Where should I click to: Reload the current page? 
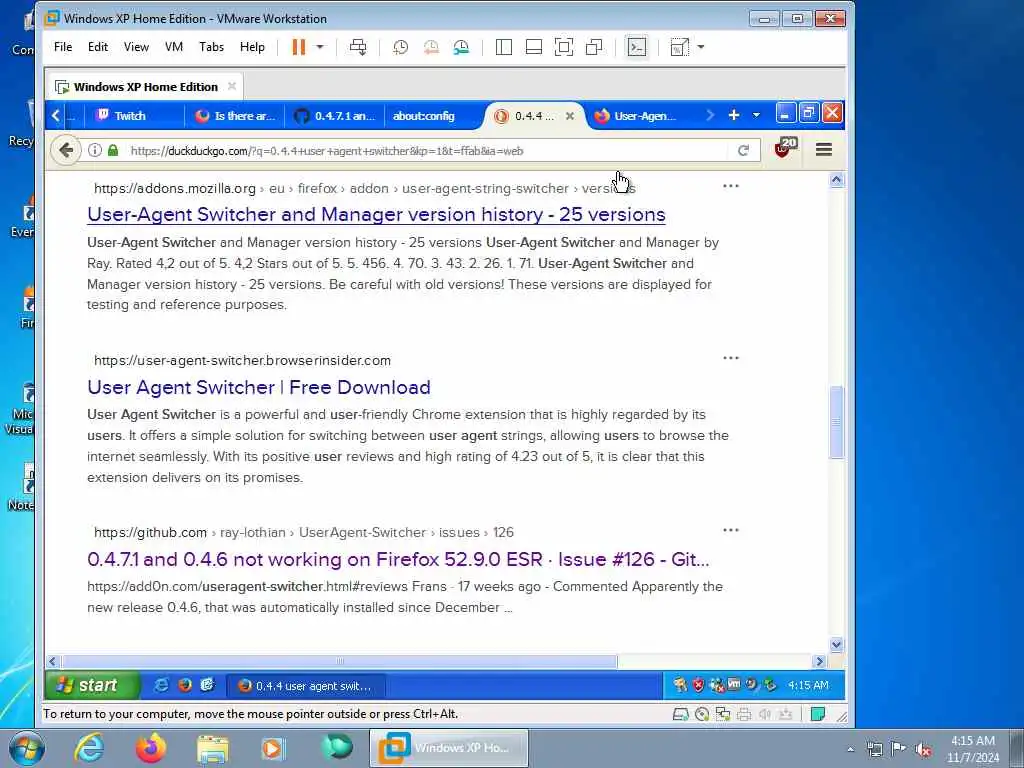(743, 151)
